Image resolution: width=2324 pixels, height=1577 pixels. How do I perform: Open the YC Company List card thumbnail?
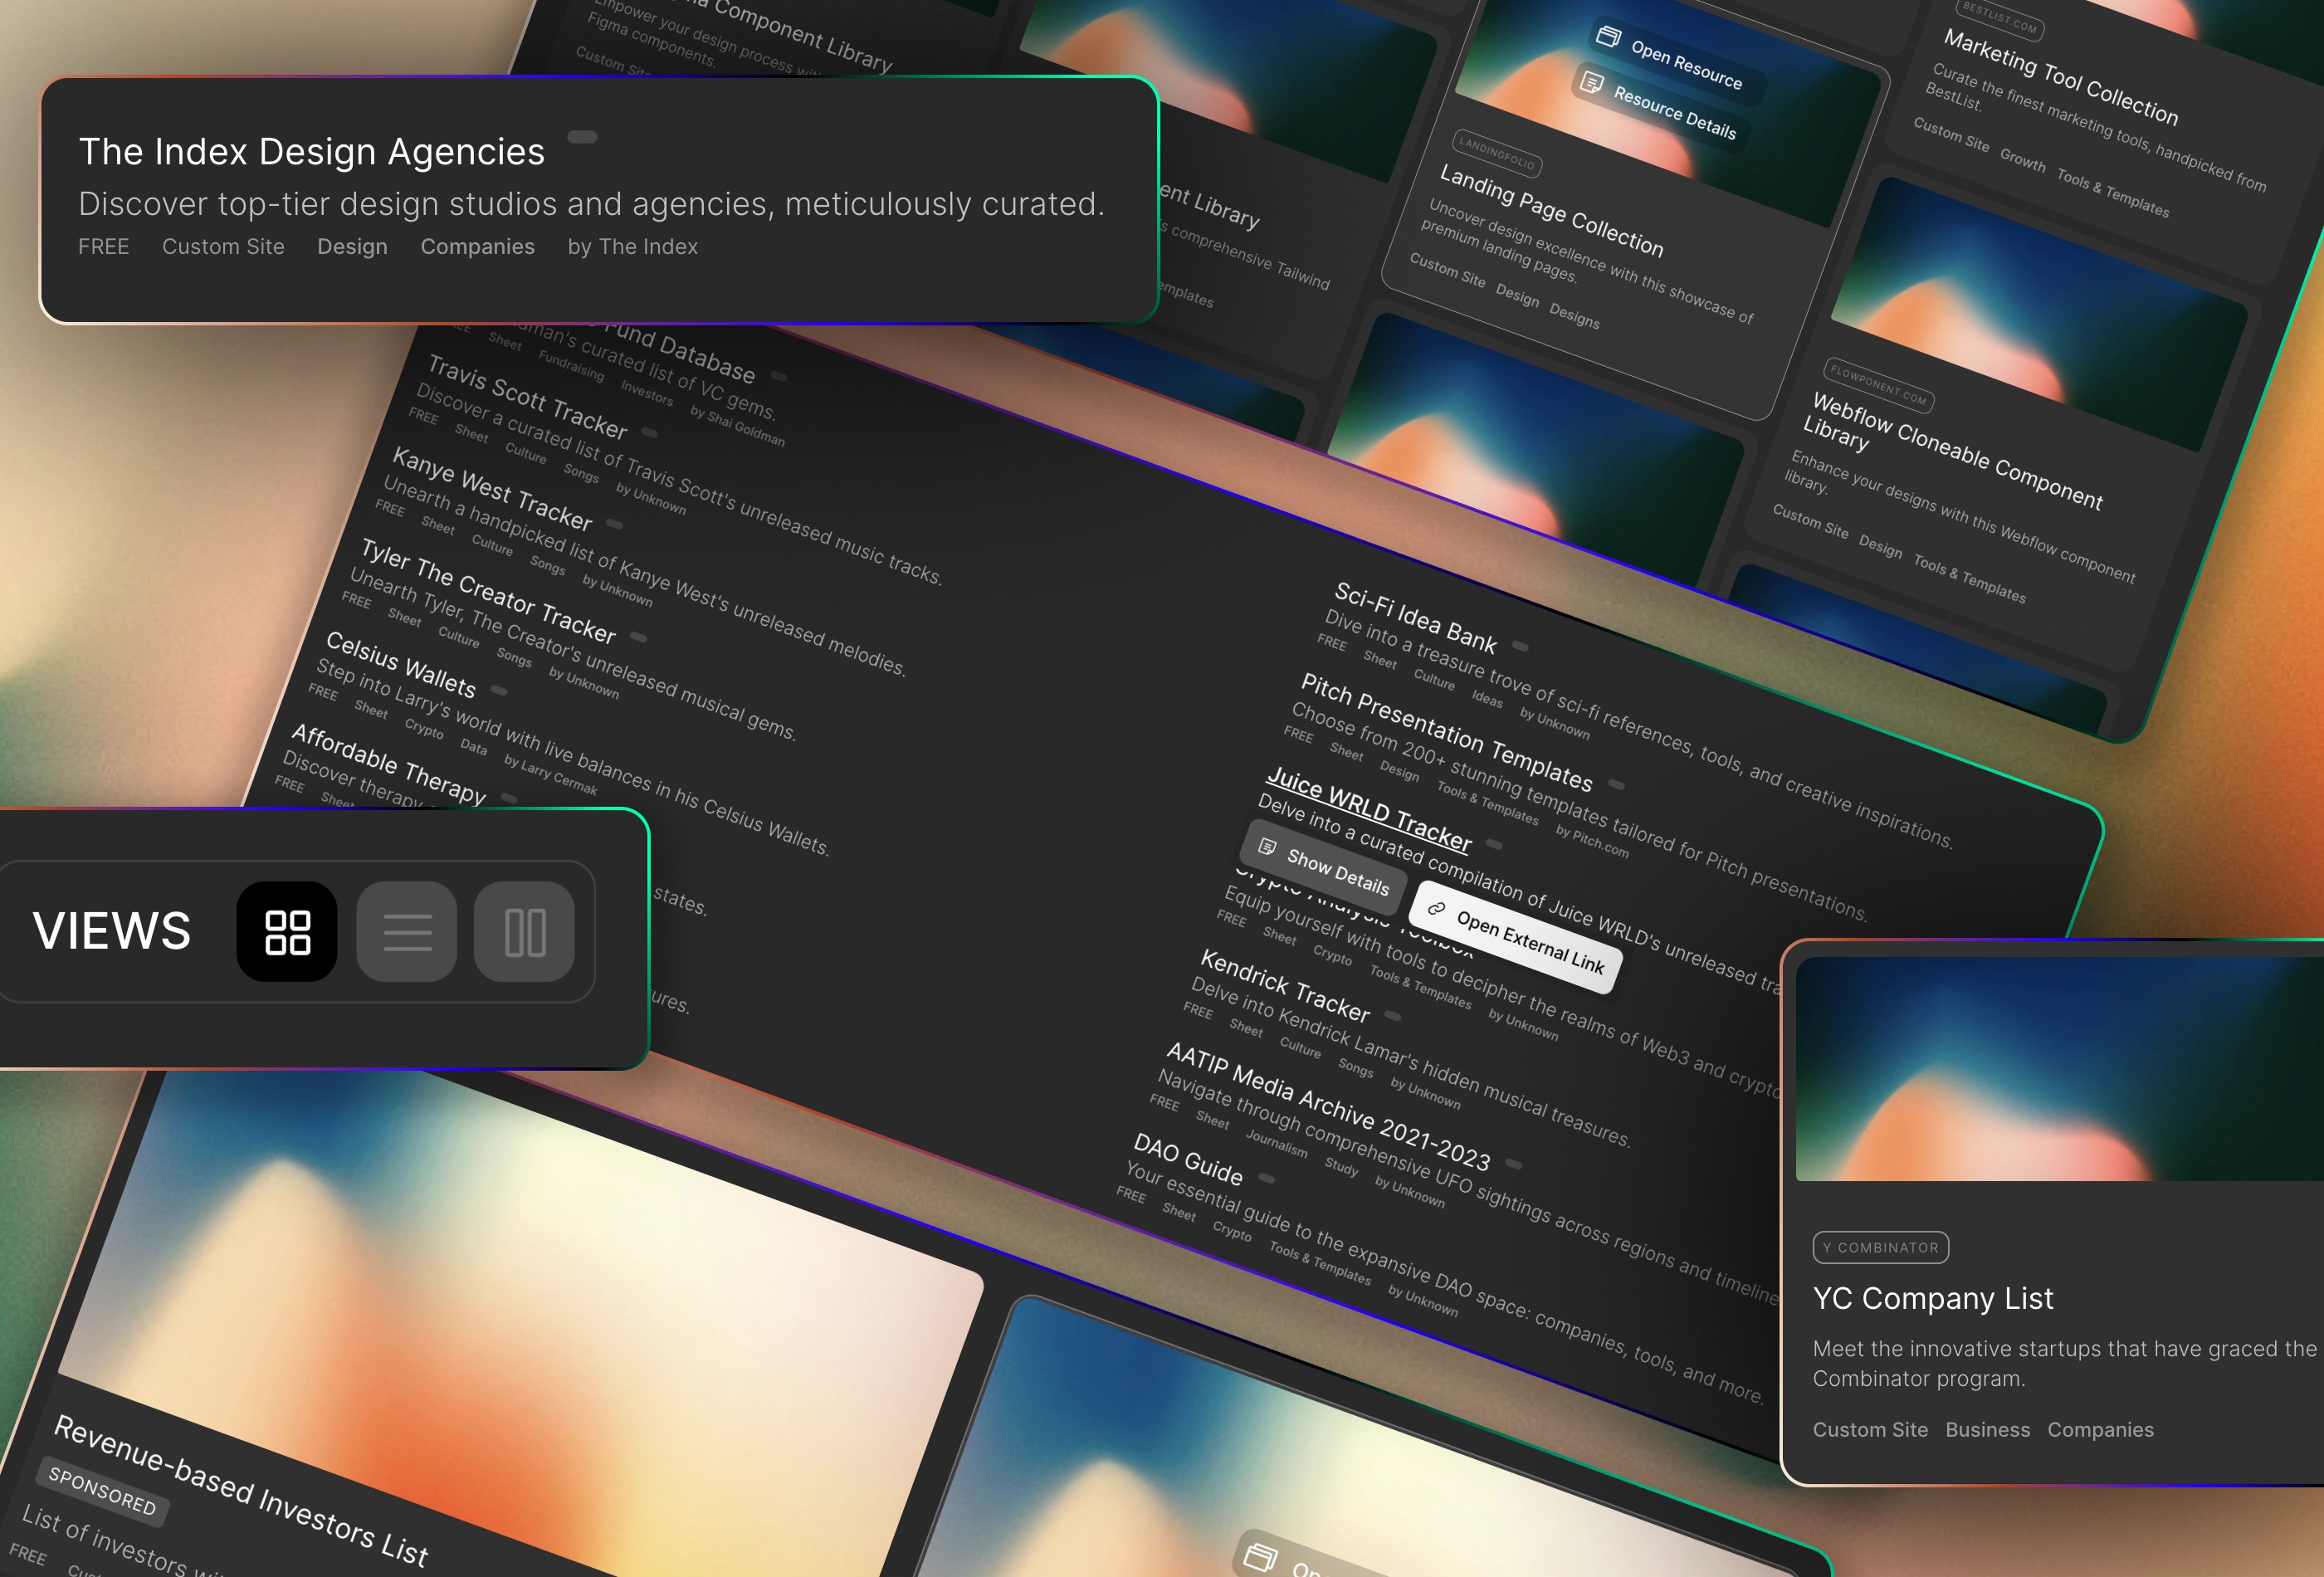[2060, 1069]
